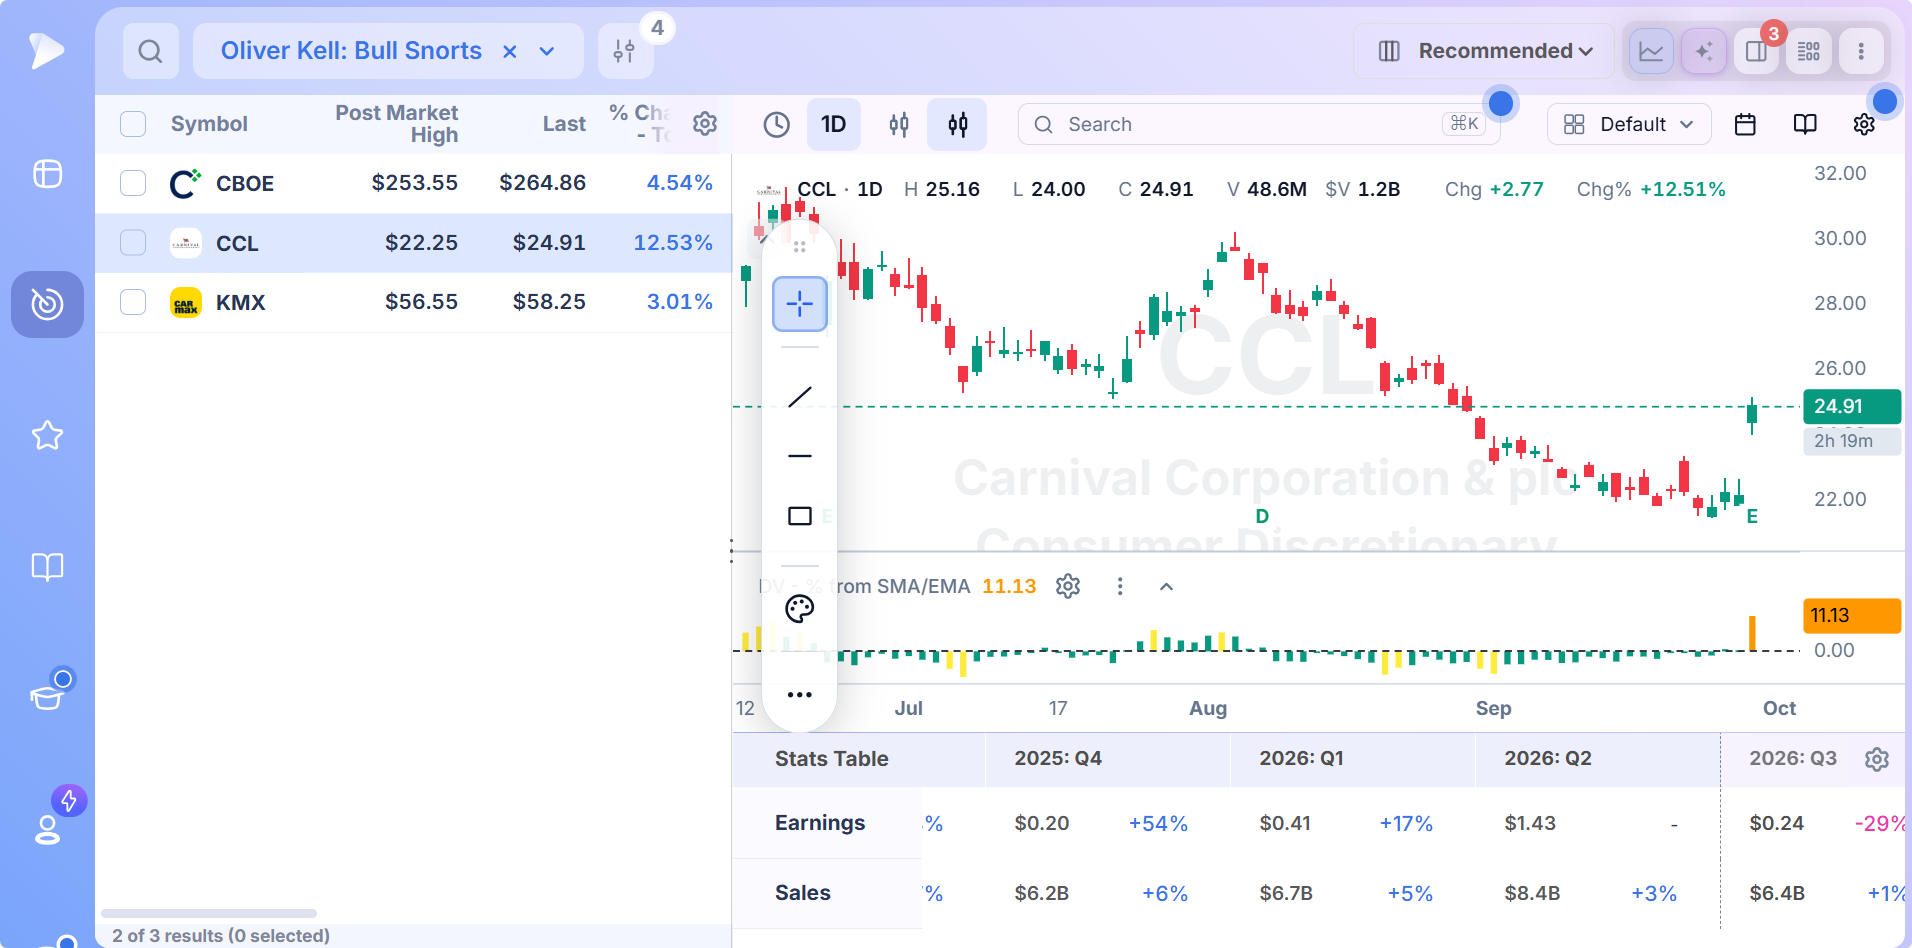The height and width of the screenshot is (948, 1912).
Task: Open the Recommended columns dropdown
Action: coord(1484,51)
